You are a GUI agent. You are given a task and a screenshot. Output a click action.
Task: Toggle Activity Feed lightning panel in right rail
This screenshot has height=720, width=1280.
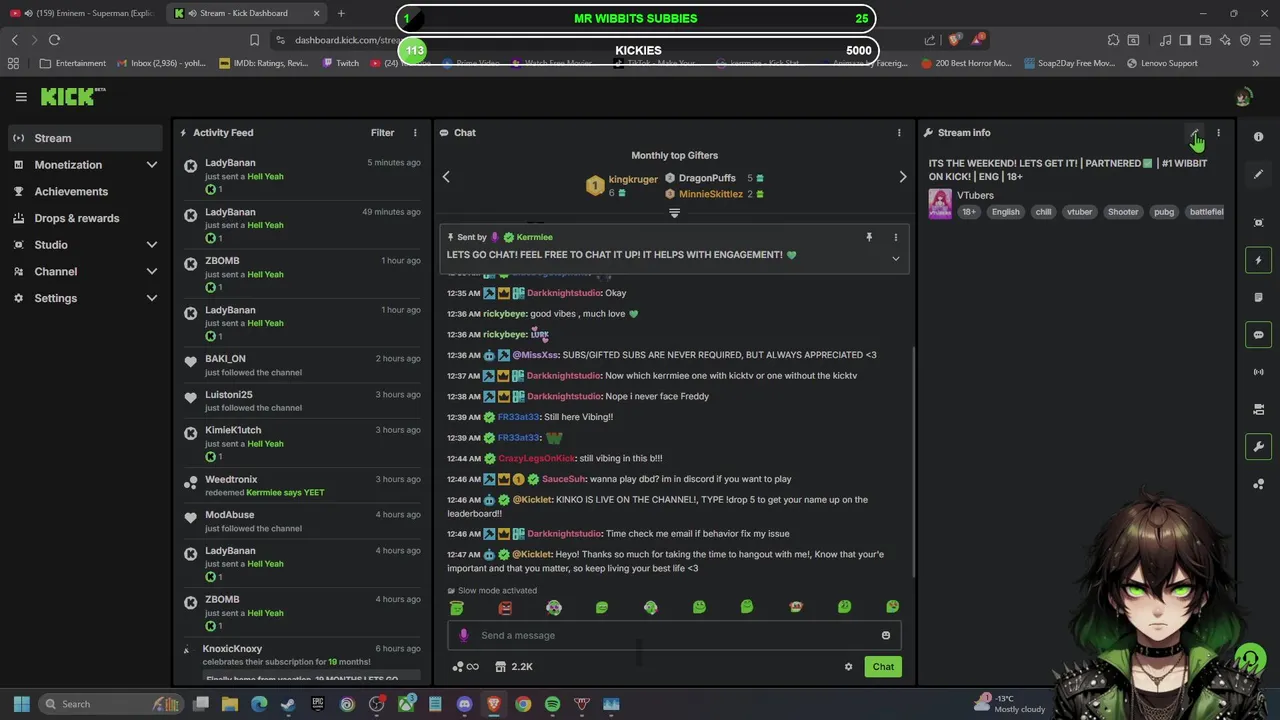pyautogui.click(x=1259, y=260)
